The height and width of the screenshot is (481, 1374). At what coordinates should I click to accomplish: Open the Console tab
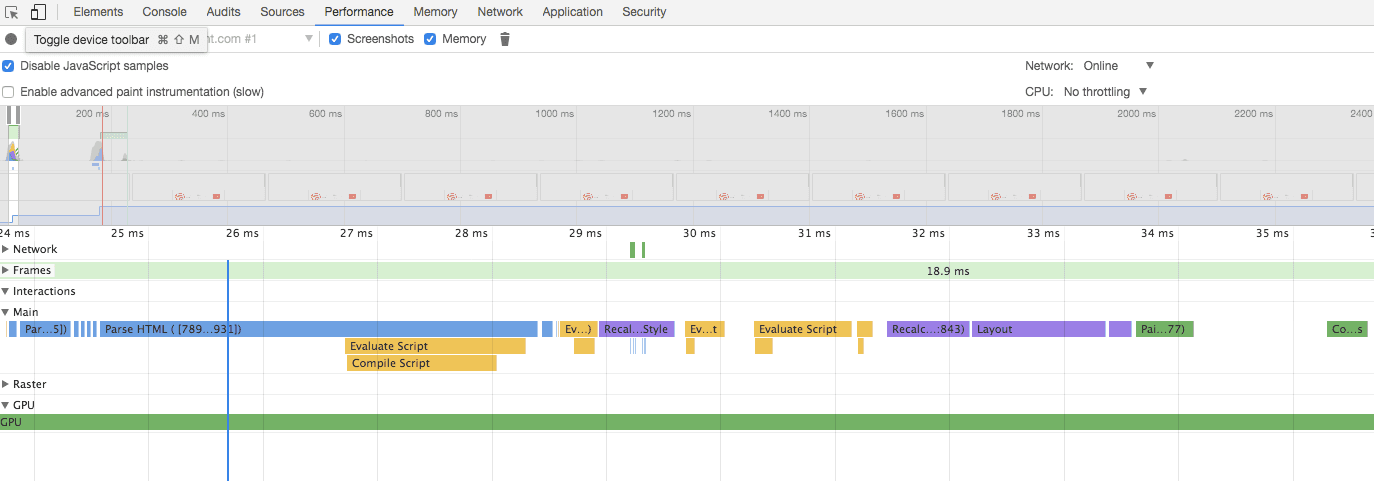(164, 12)
